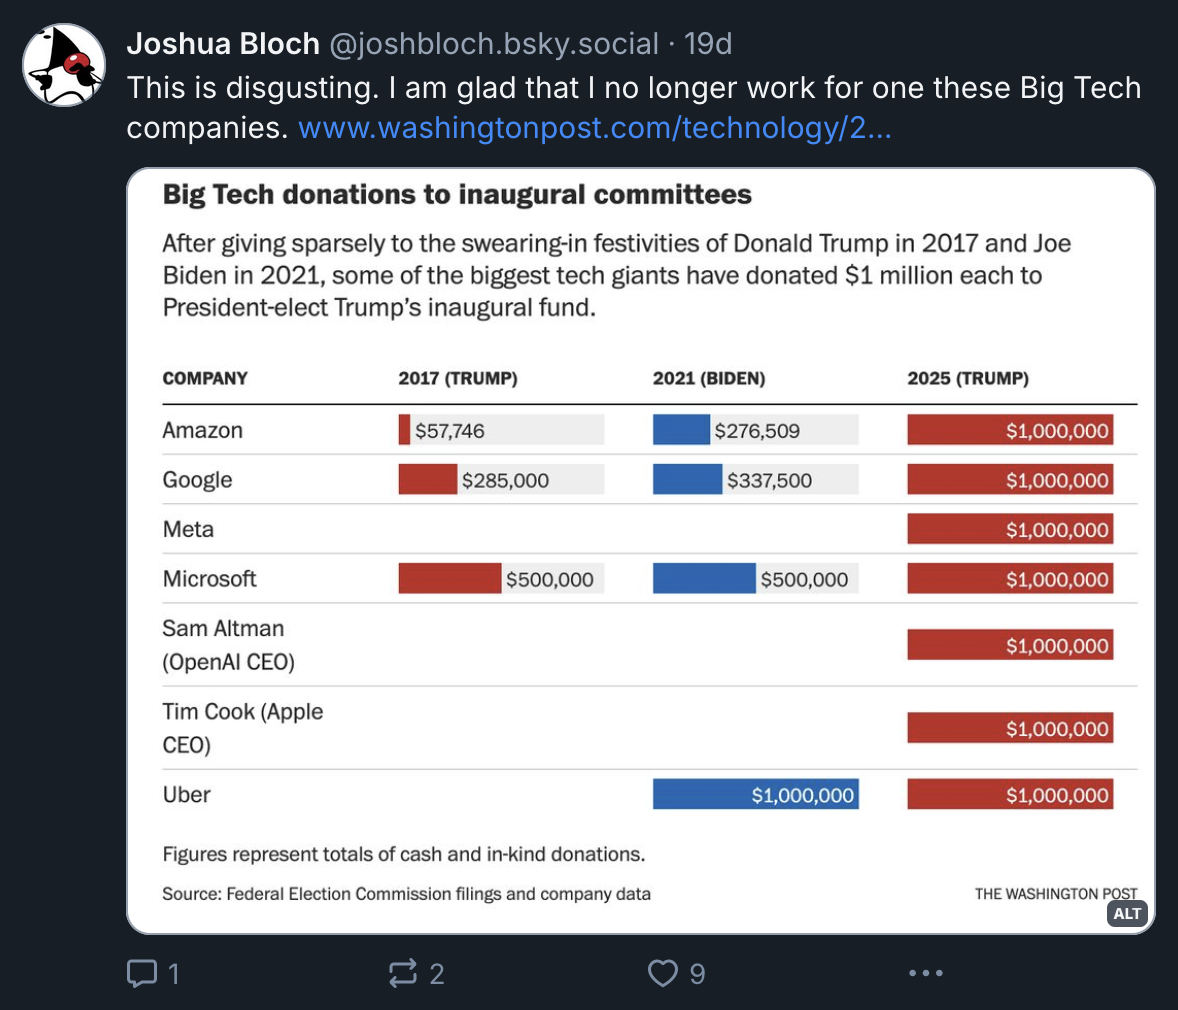Click the like count number 9
Image resolution: width=1178 pixels, height=1010 pixels.
coord(697,974)
